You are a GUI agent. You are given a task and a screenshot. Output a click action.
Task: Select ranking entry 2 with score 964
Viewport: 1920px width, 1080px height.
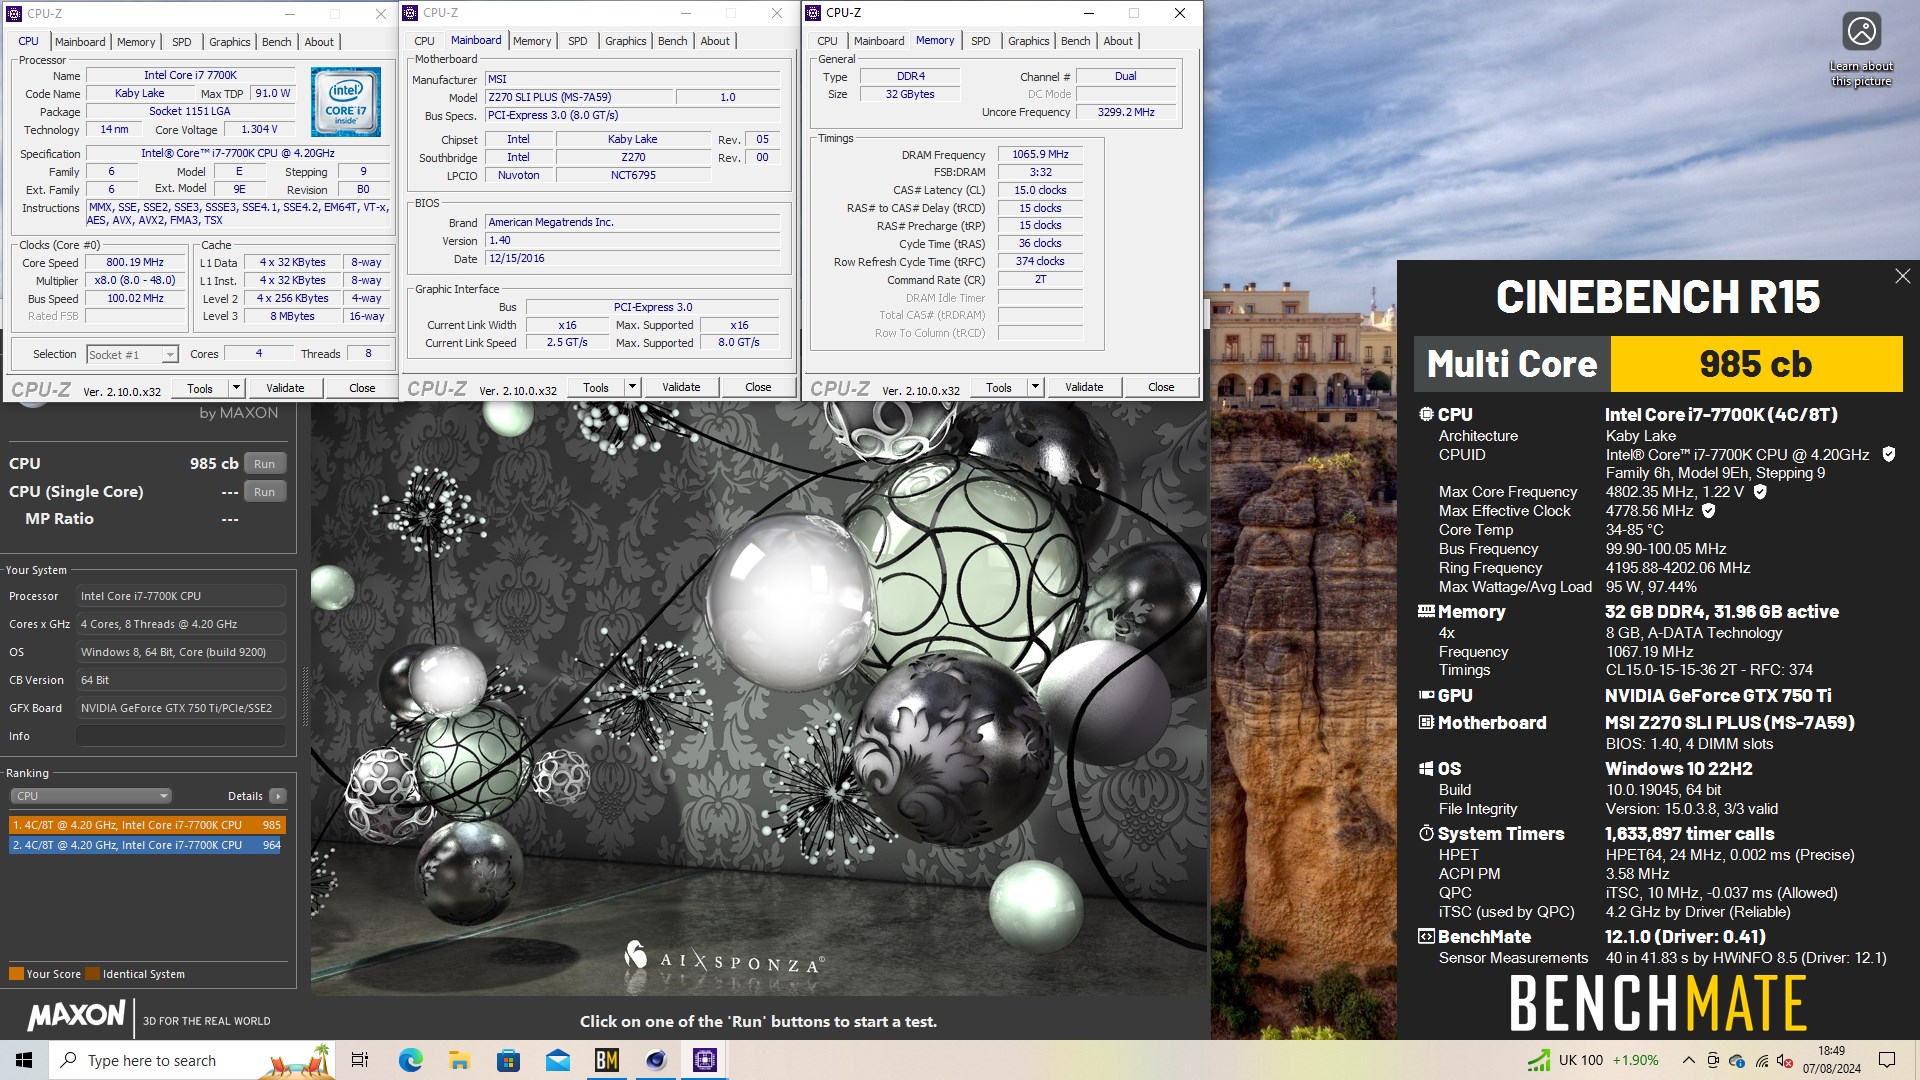tap(148, 845)
